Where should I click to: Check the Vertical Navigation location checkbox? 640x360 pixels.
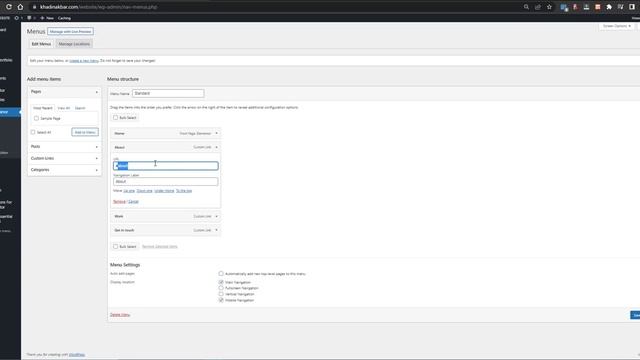coord(221,294)
